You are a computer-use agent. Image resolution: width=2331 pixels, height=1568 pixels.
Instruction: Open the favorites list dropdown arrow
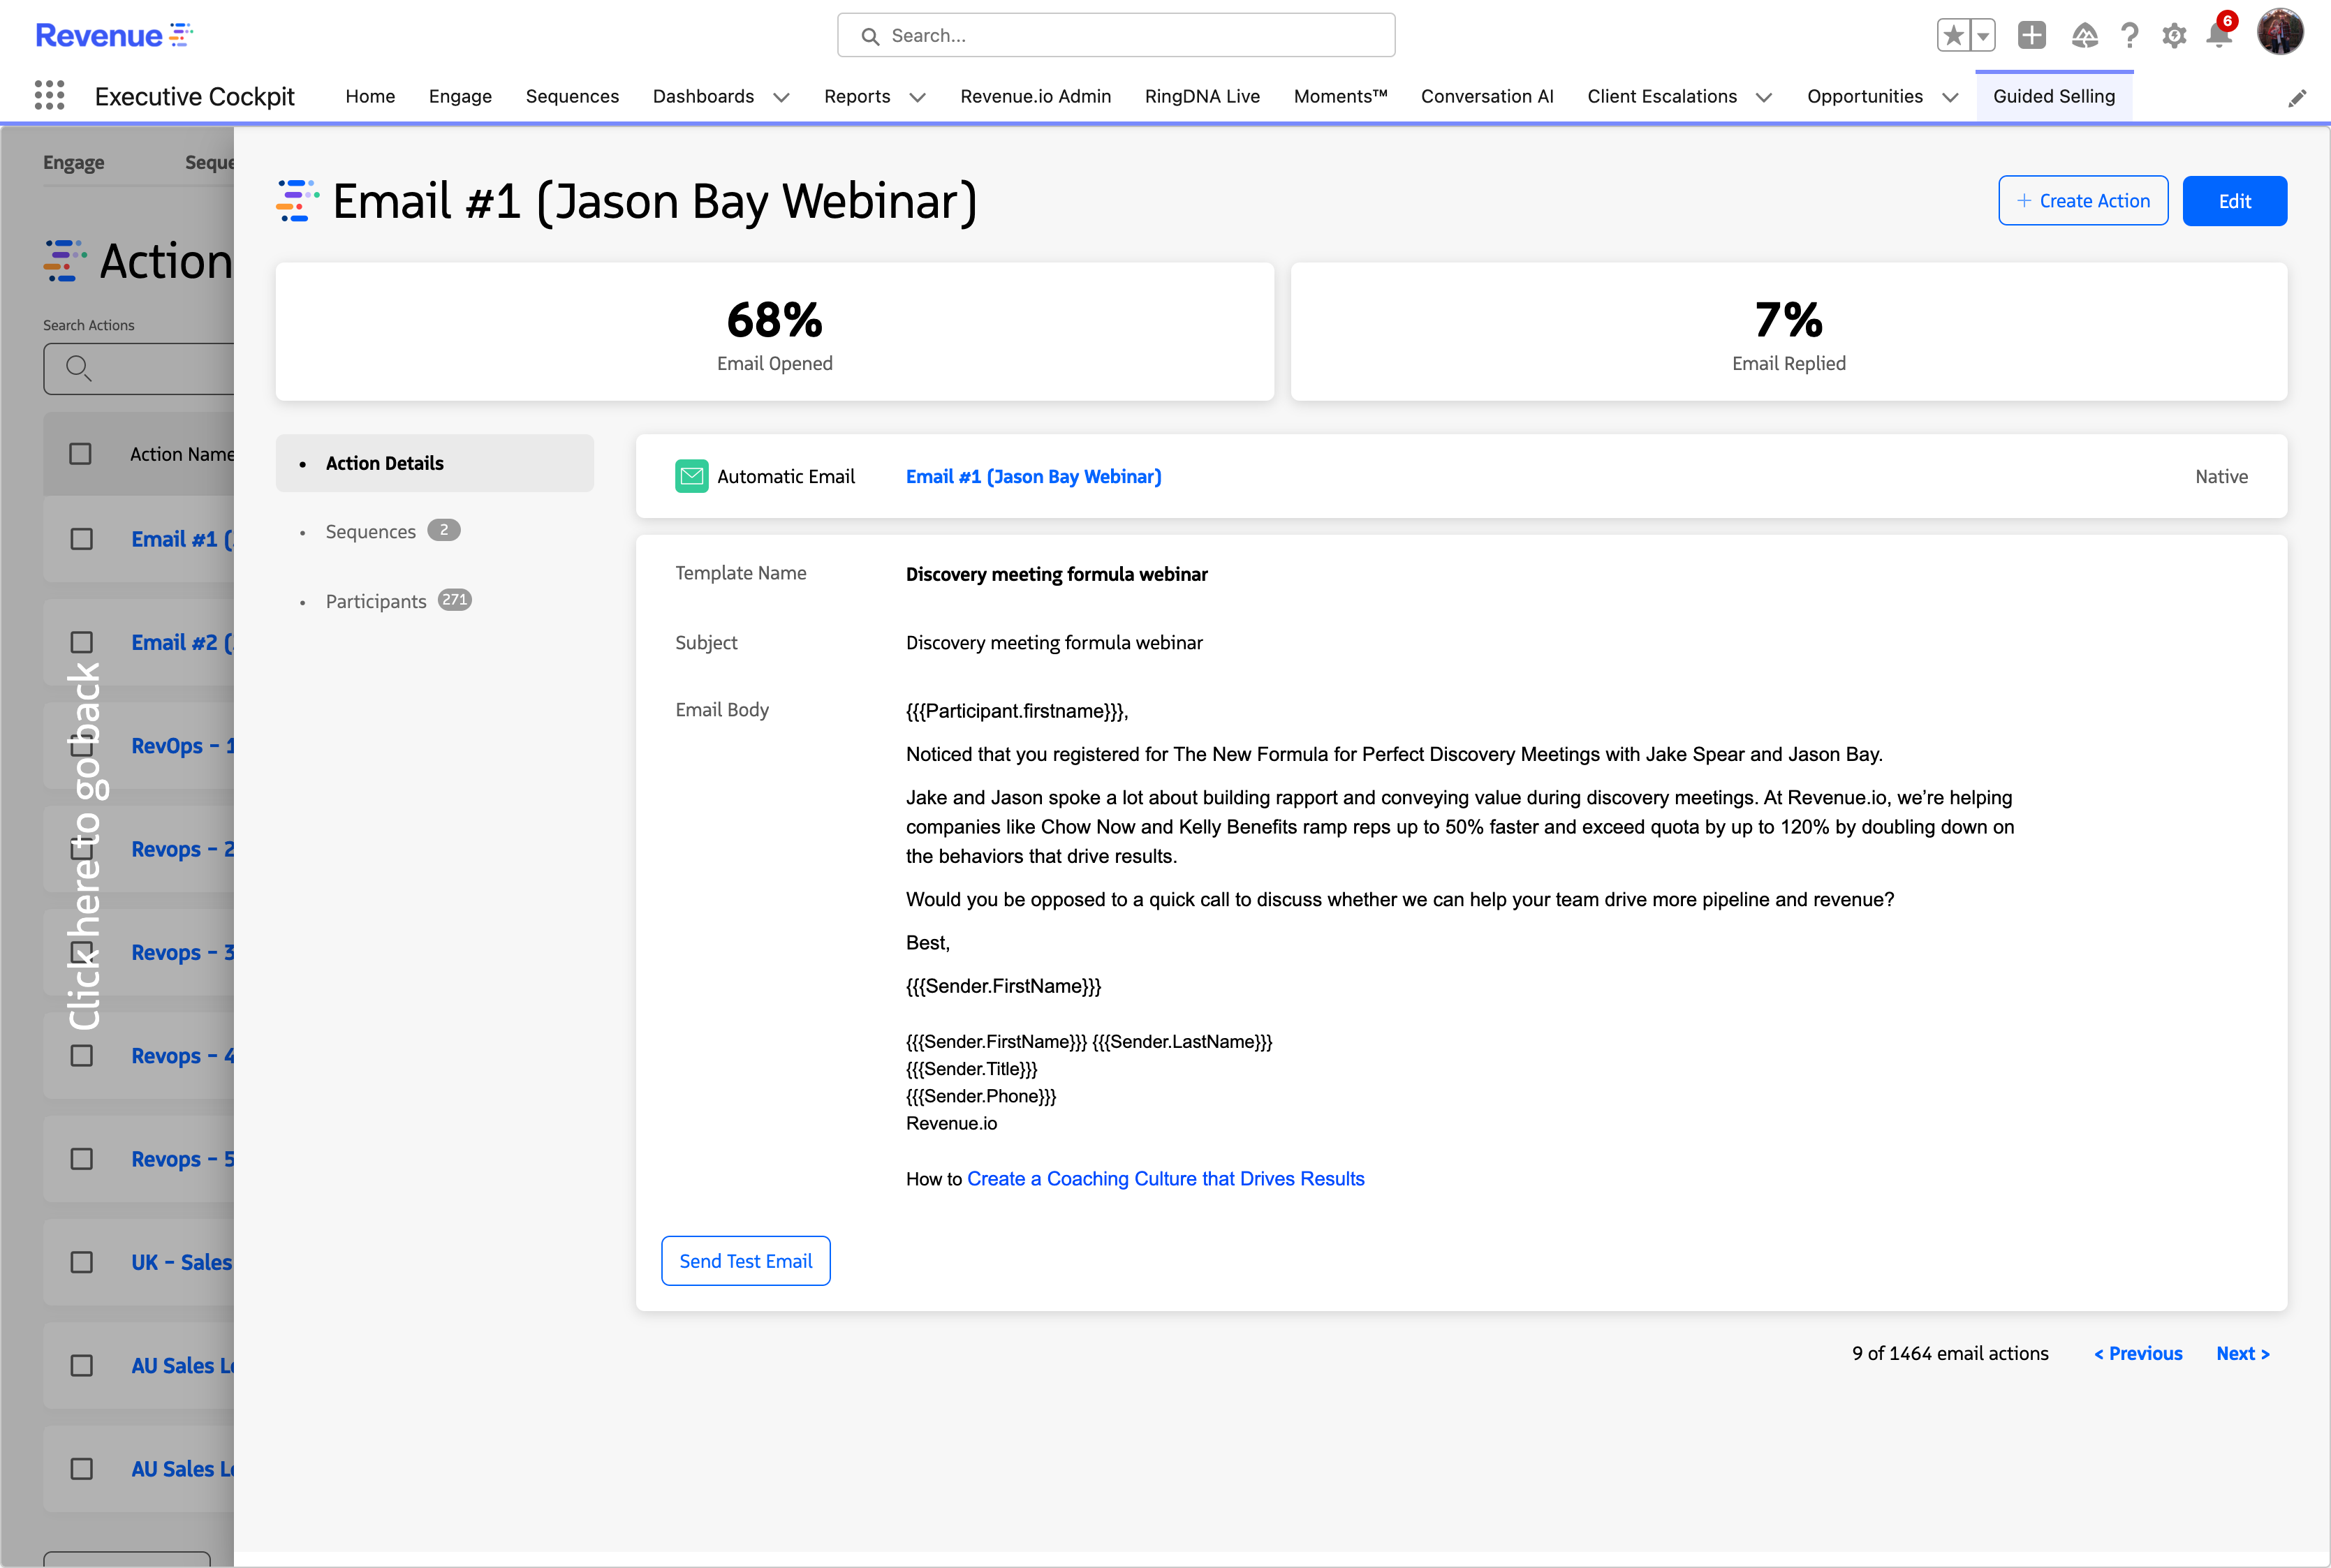click(x=1982, y=36)
